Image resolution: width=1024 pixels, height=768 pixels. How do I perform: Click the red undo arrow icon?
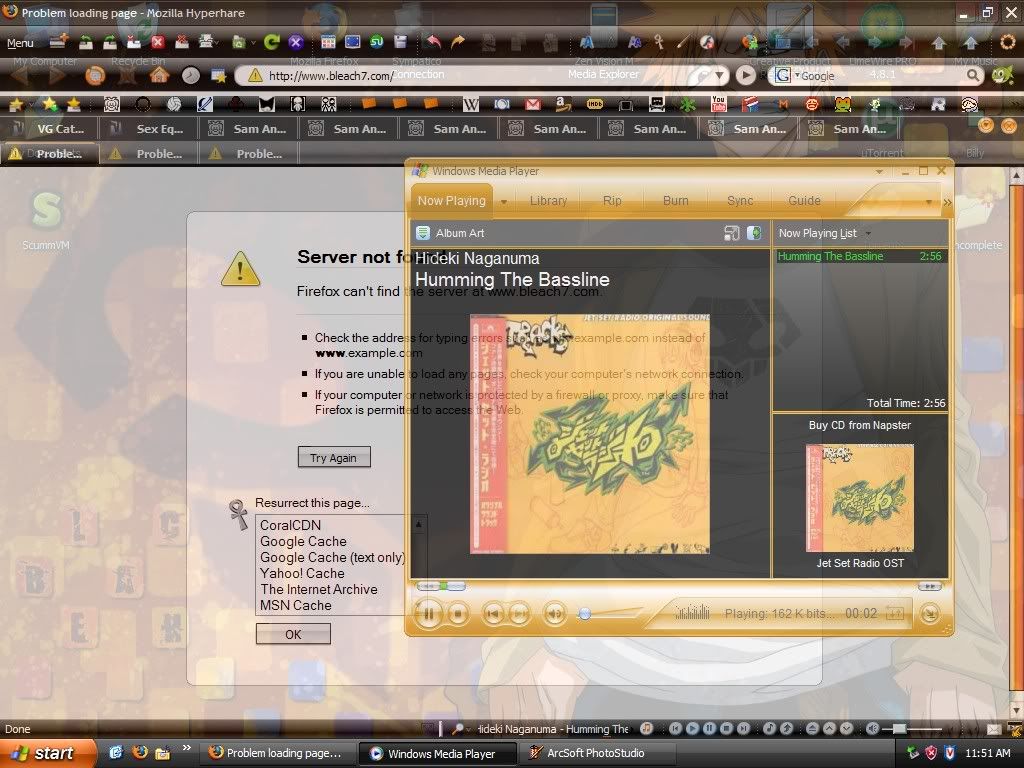[433, 42]
